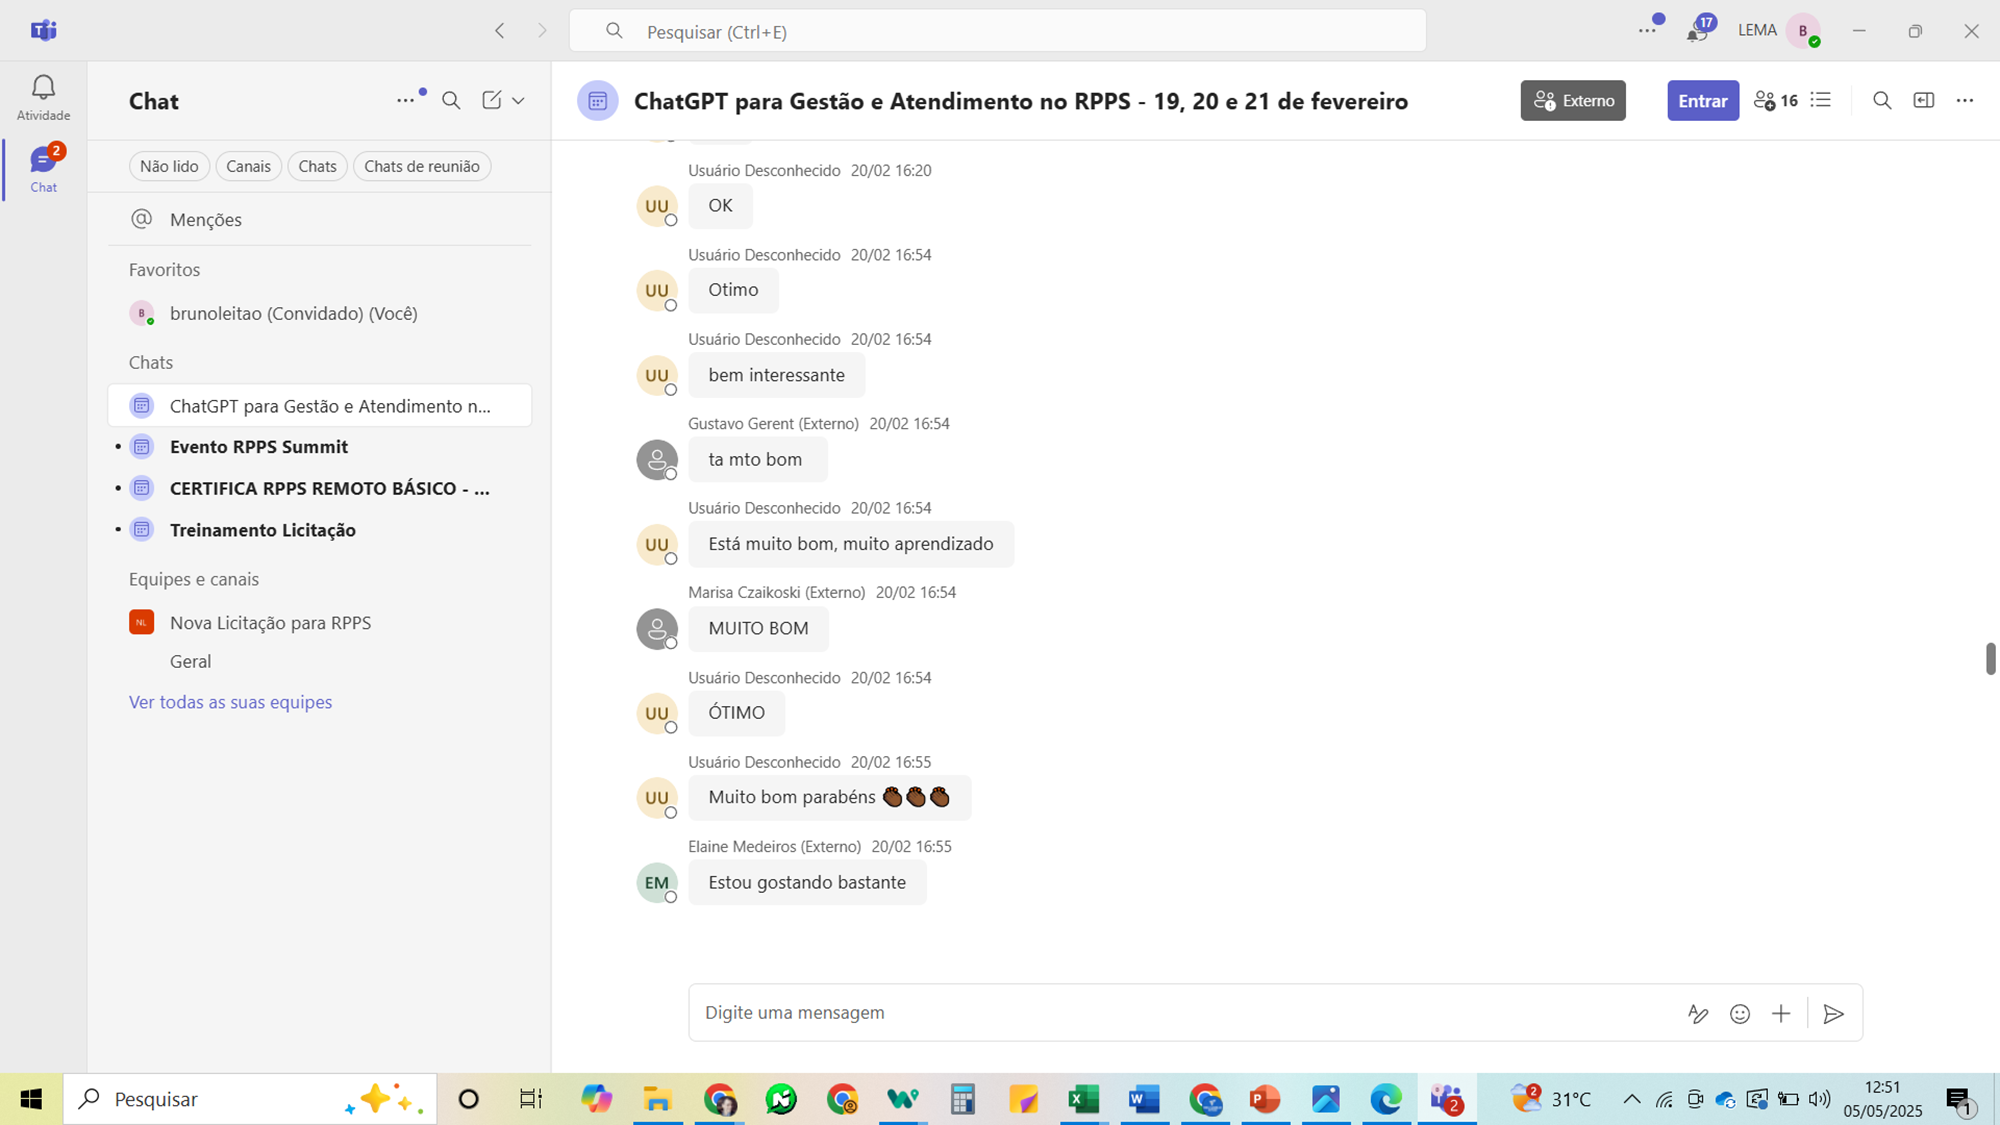Click the 'bem interessante' message
The height and width of the screenshot is (1125, 2000).
click(x=776, y=375)
